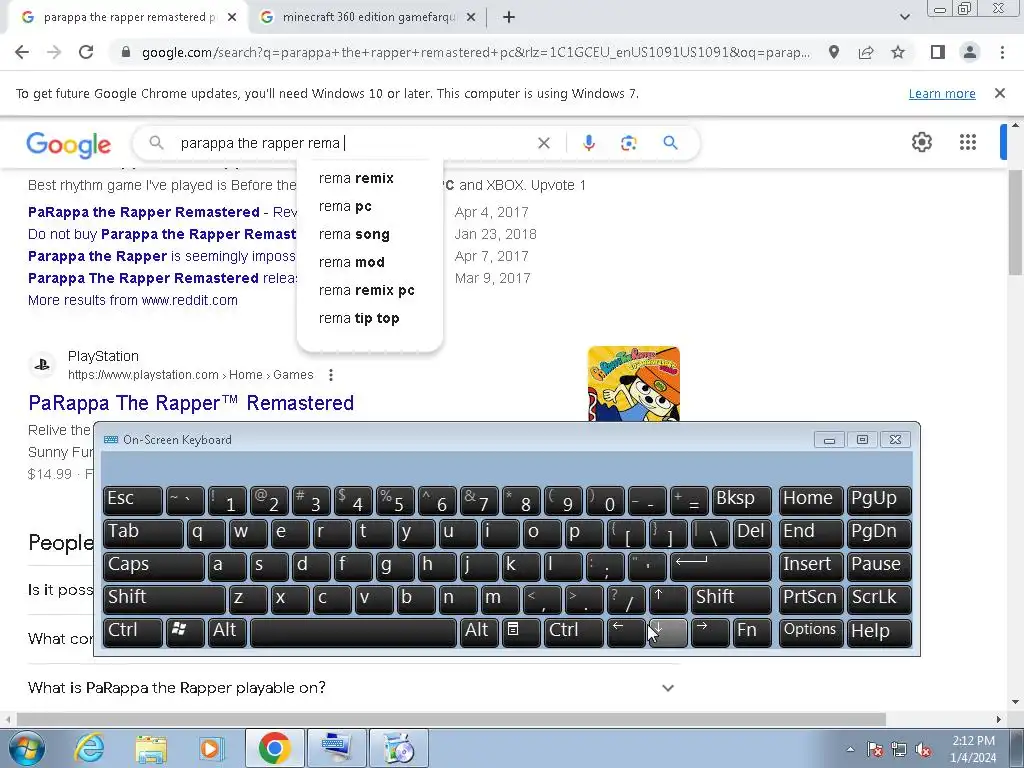The height and width of the screenshot is (768, 1024).
Task: Open 'PaRappa The Rapper™ Remastered' PlayStation link
Action: point(191,403)
